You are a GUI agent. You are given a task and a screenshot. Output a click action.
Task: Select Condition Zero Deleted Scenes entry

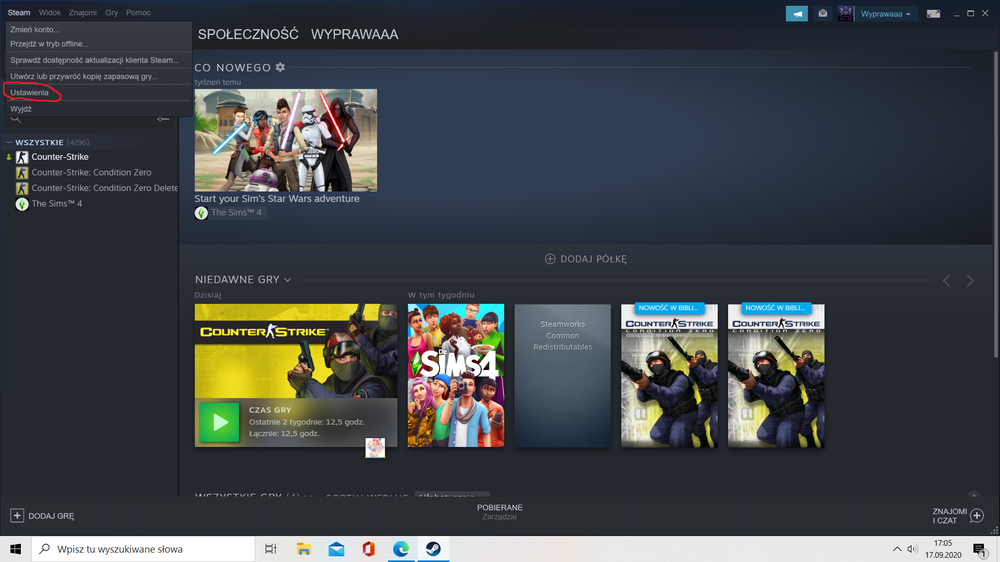click(105, 188)
